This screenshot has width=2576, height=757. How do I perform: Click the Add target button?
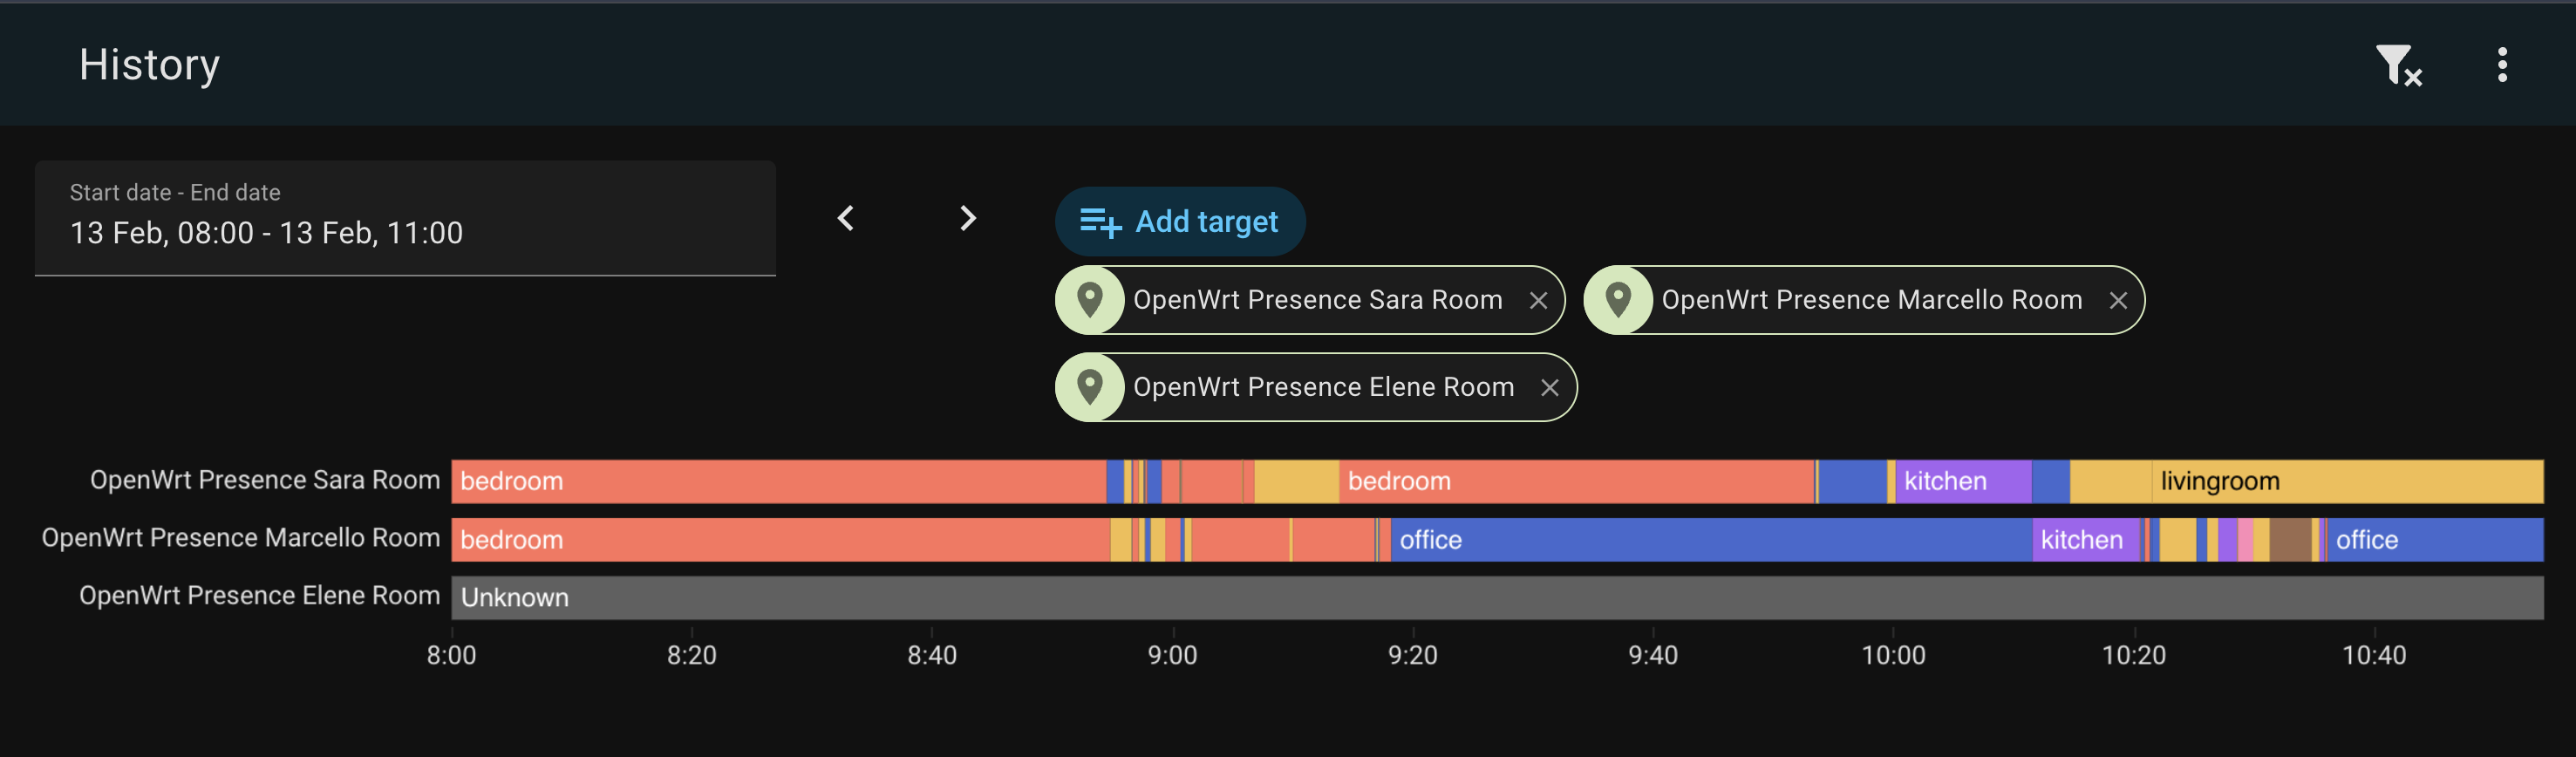(1180, 221)
